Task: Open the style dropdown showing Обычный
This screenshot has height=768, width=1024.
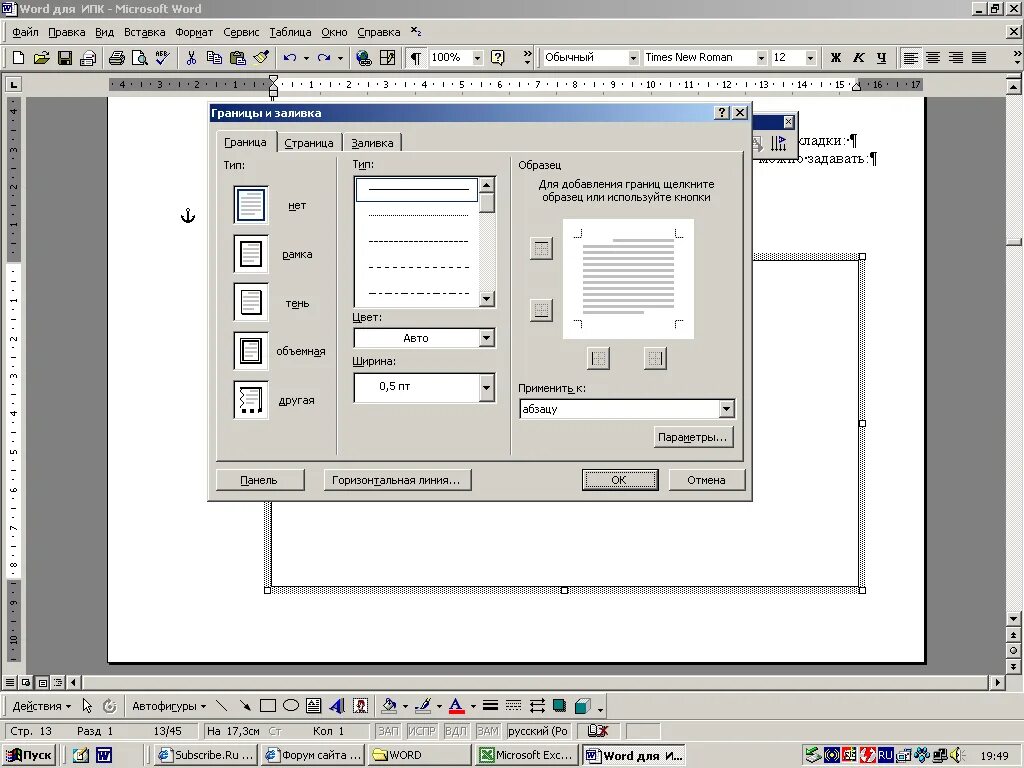Action: [x=633, y=57]
